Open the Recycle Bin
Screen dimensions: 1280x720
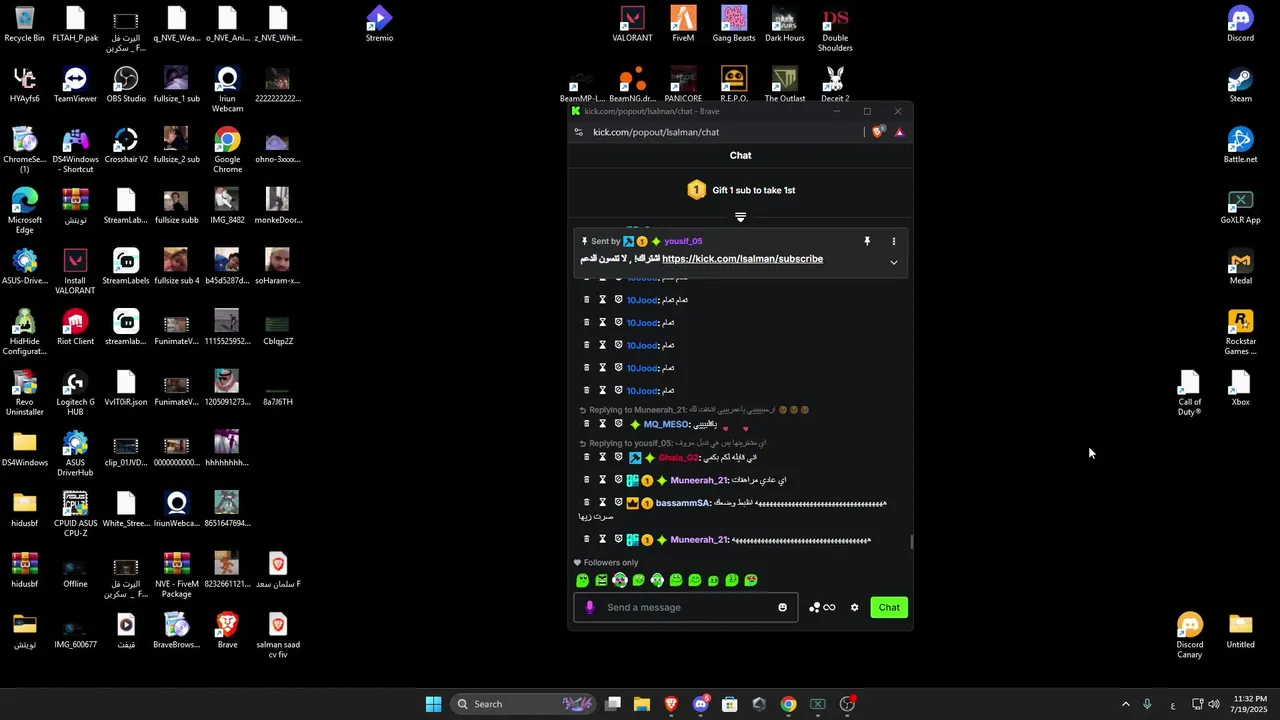(25, 25)
